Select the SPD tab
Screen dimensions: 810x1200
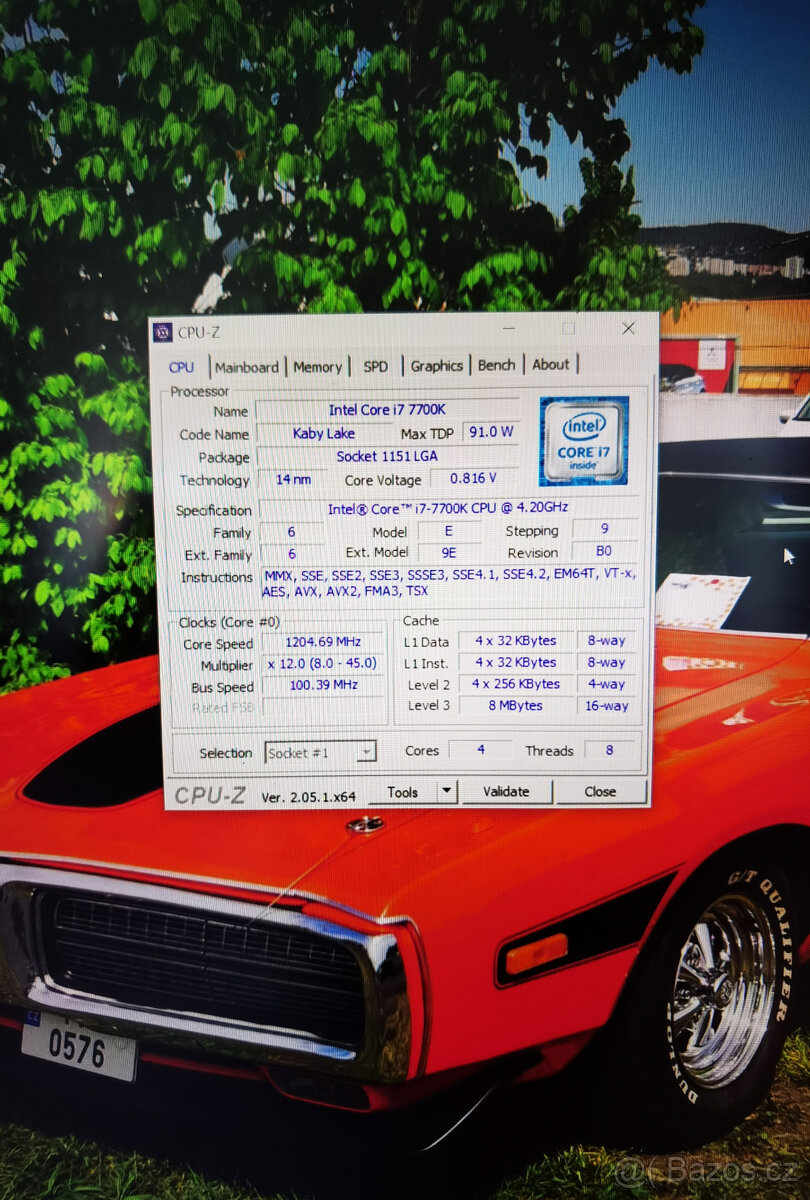coord(374,367)
